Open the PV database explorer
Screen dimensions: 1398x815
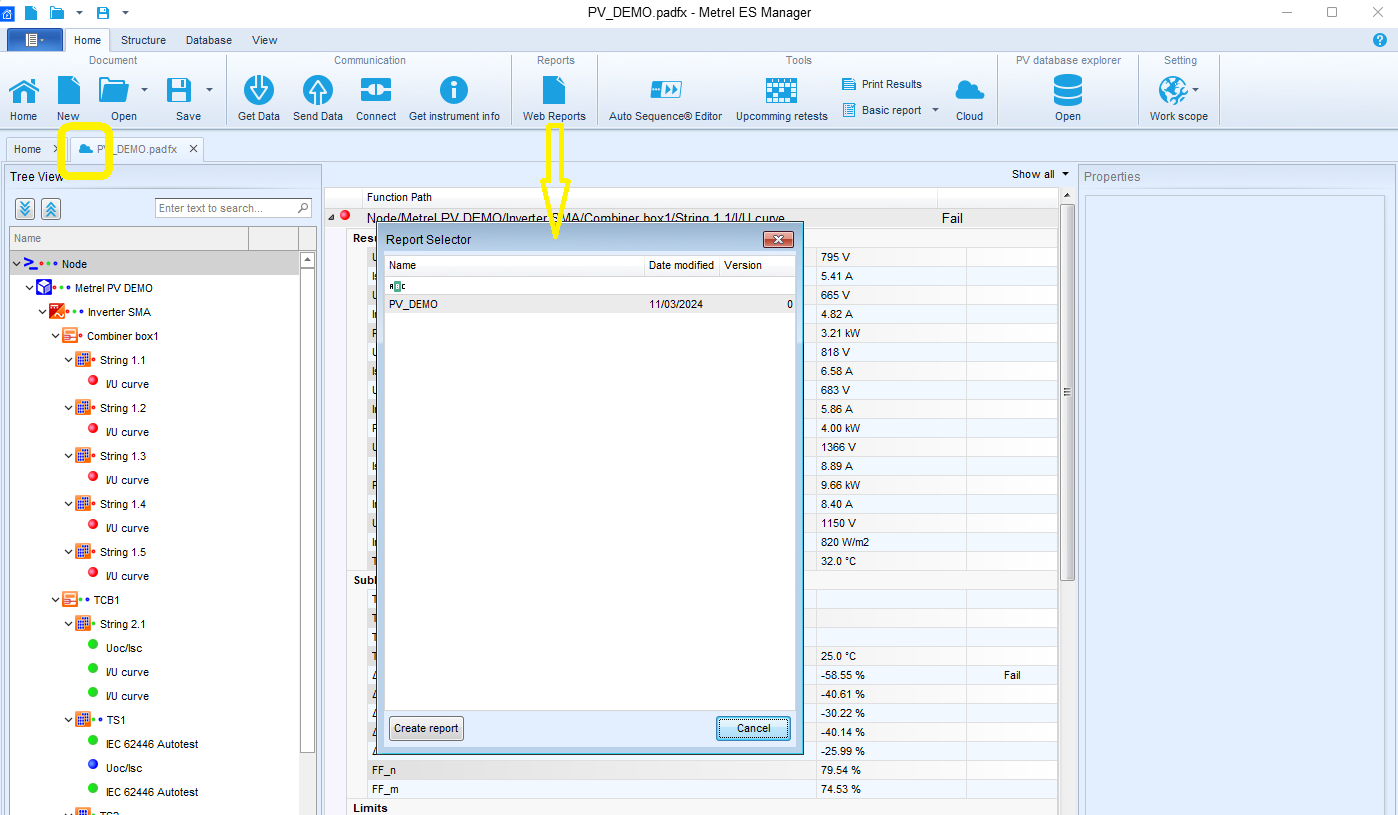tap(1067, 91)
